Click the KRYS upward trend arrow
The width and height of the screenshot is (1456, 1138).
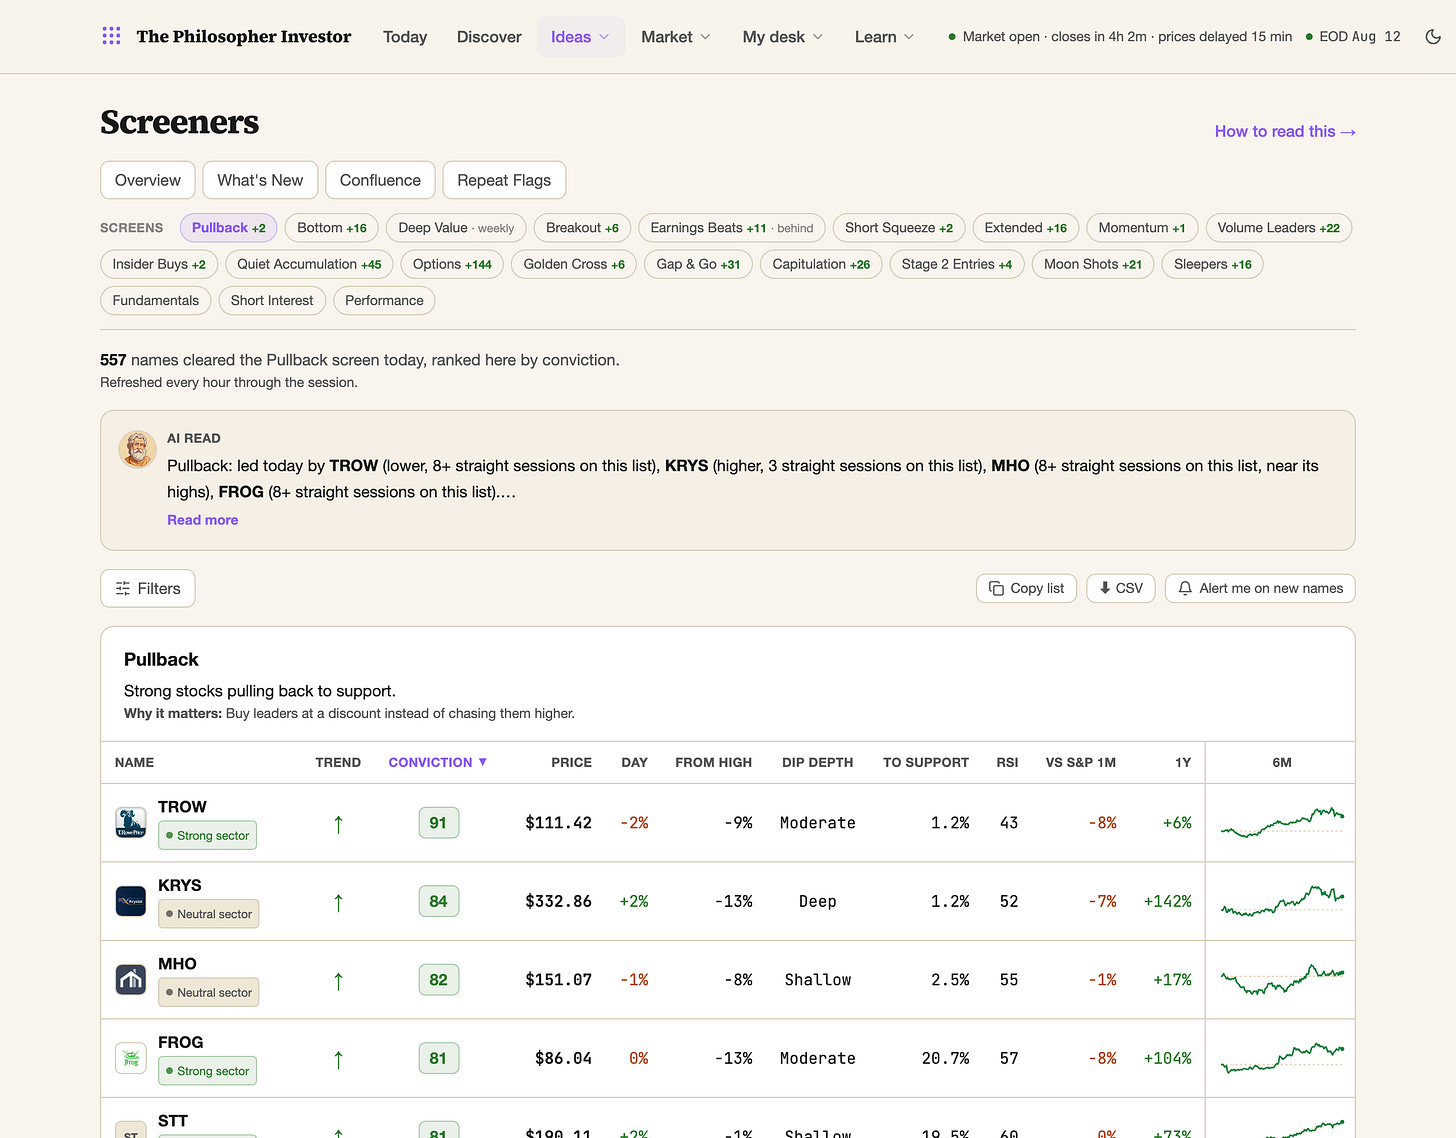click(338, 902)
